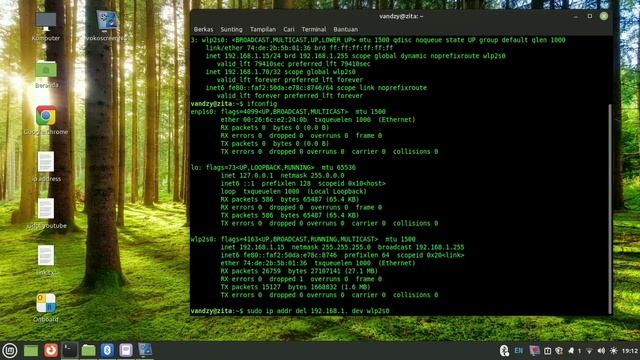Click the brightness sun tray icon
The height and width of the screenshot is (360, 640).
(613, 351)
